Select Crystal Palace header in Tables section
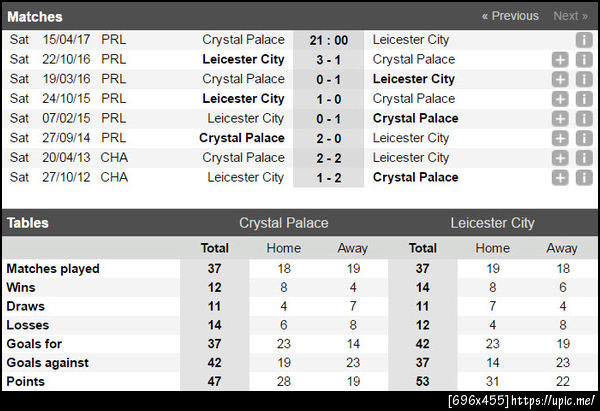 [283, 223]
